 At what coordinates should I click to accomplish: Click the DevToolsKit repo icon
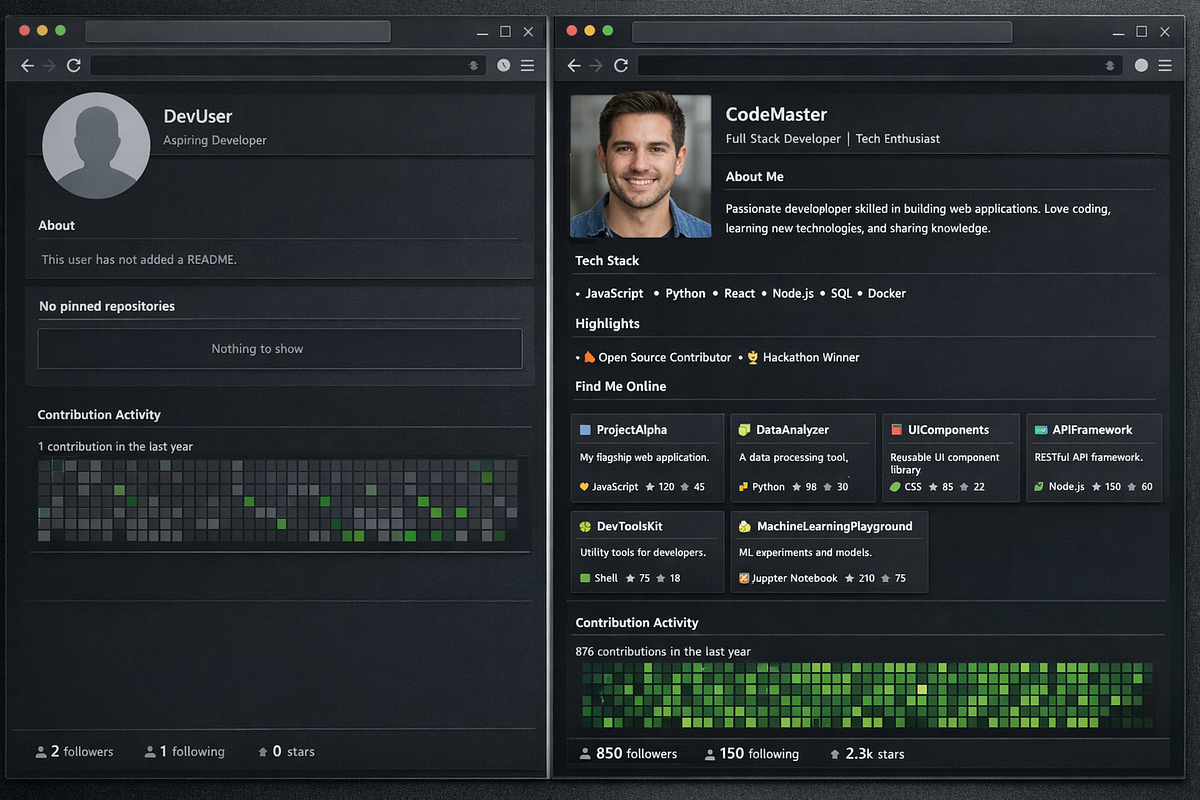coord(586,526)
